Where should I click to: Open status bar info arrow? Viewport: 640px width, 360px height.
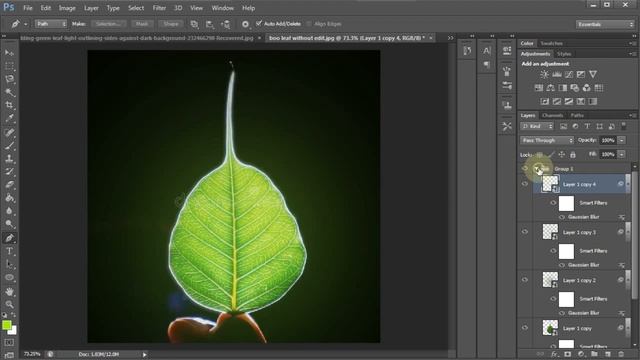(144, 354)
